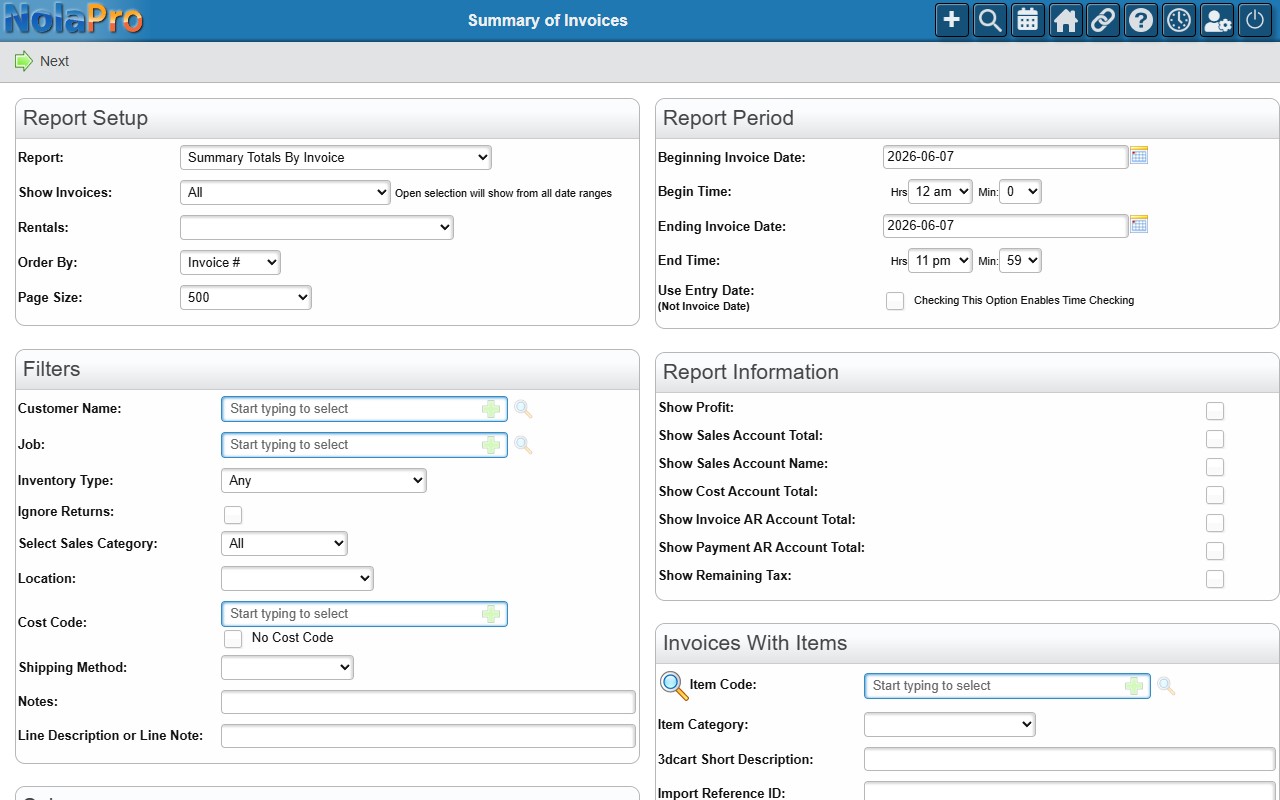Click the green Next arrow icon

coord(23,61)
